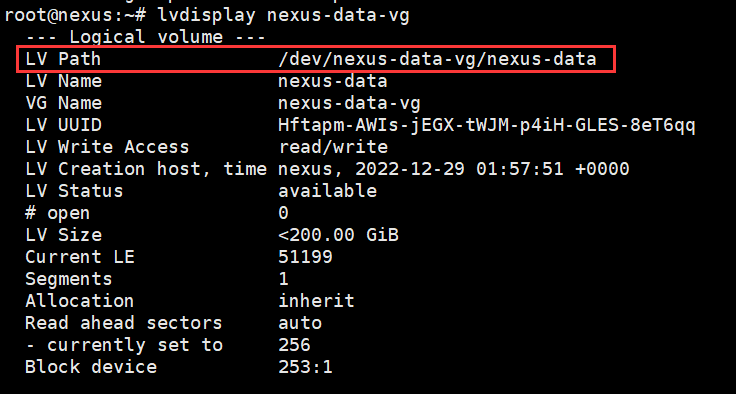Click the Segments value 1
736x394 pixels.
(284, 279)
